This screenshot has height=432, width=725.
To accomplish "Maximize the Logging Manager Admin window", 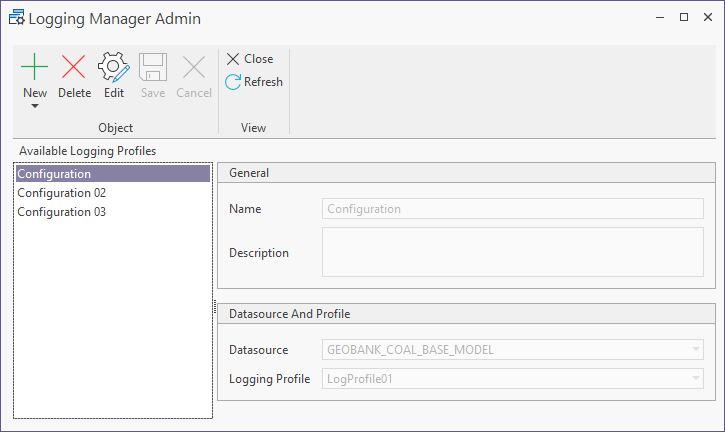I will [684, 17].
